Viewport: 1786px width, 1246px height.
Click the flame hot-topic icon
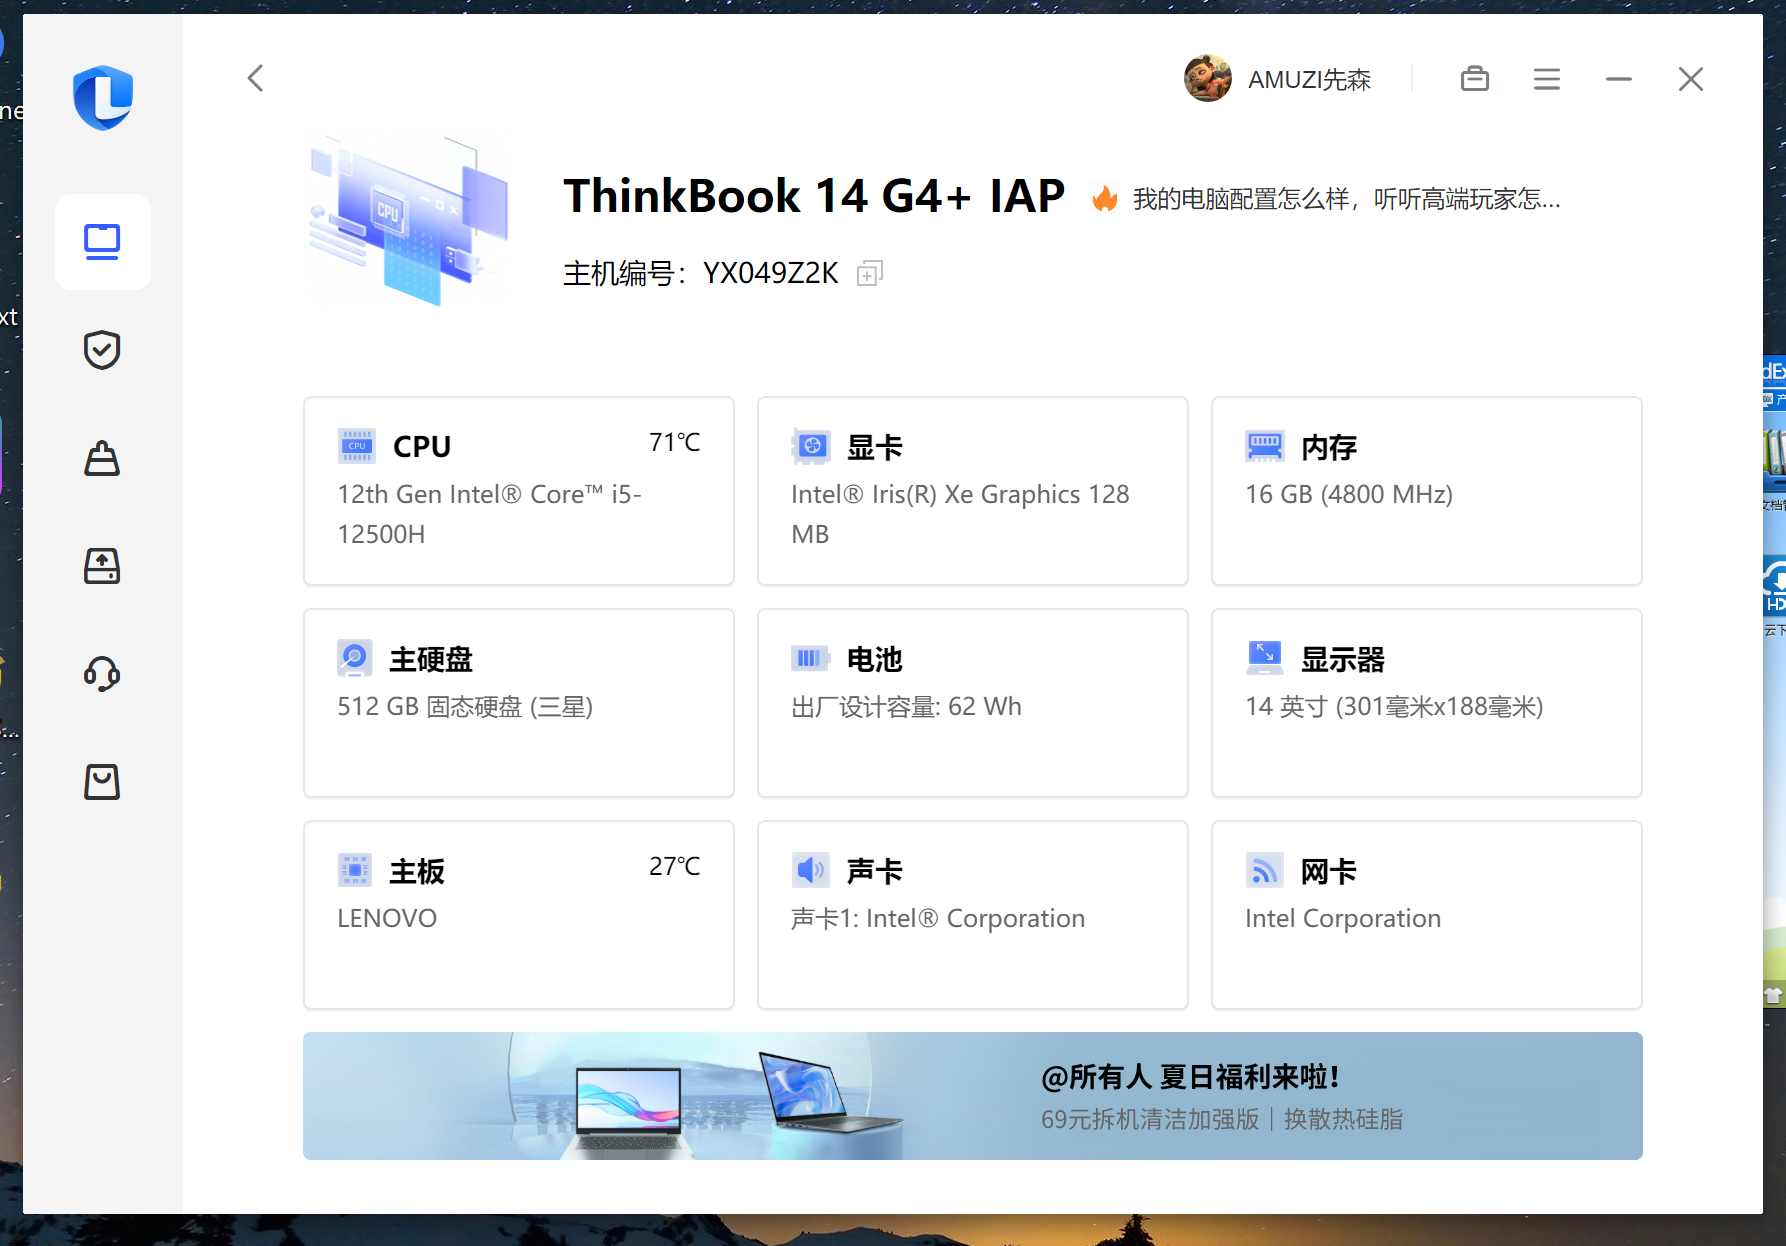tap(1105, 198)
